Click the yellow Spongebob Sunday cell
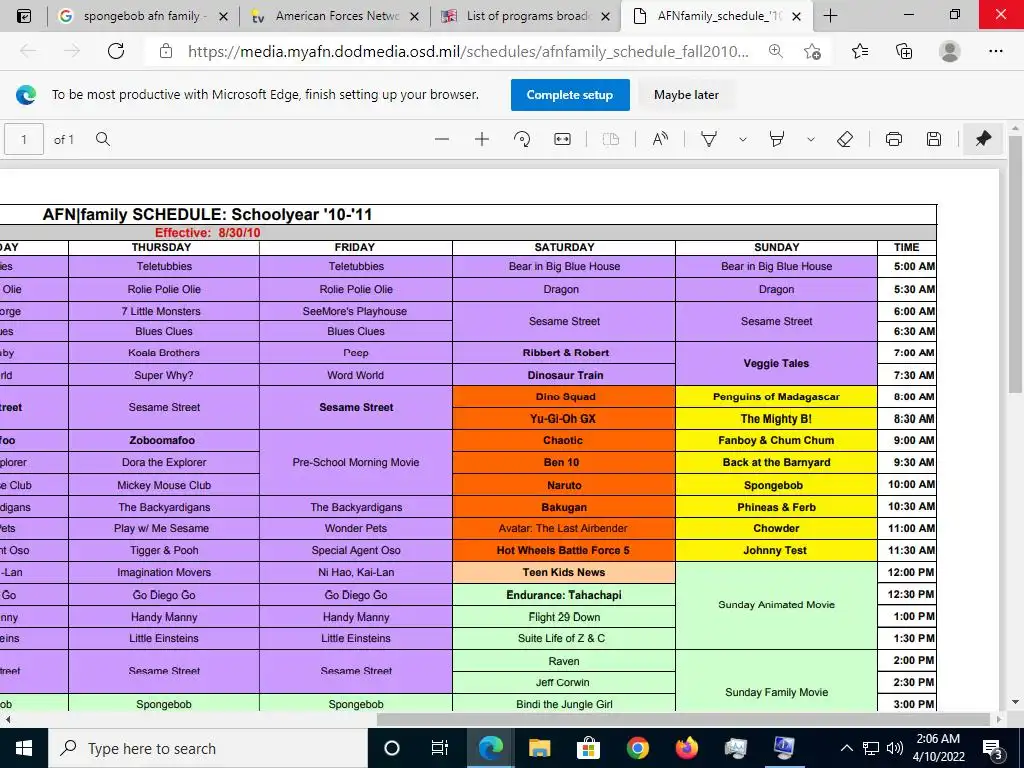Image resolution: width=1024 pixels, height=768 pixels. [776, 485]
